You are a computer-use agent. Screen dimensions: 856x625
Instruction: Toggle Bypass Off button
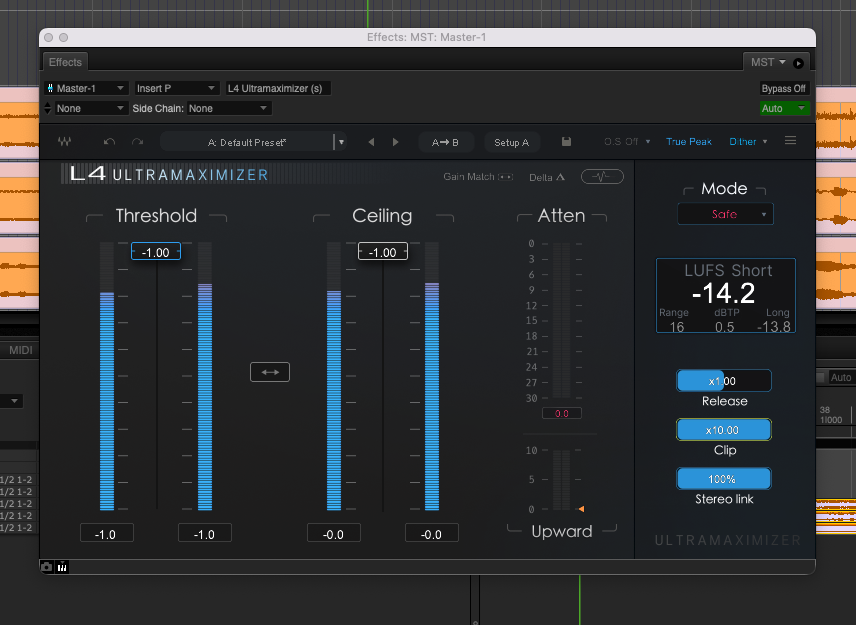pos(783,88)
